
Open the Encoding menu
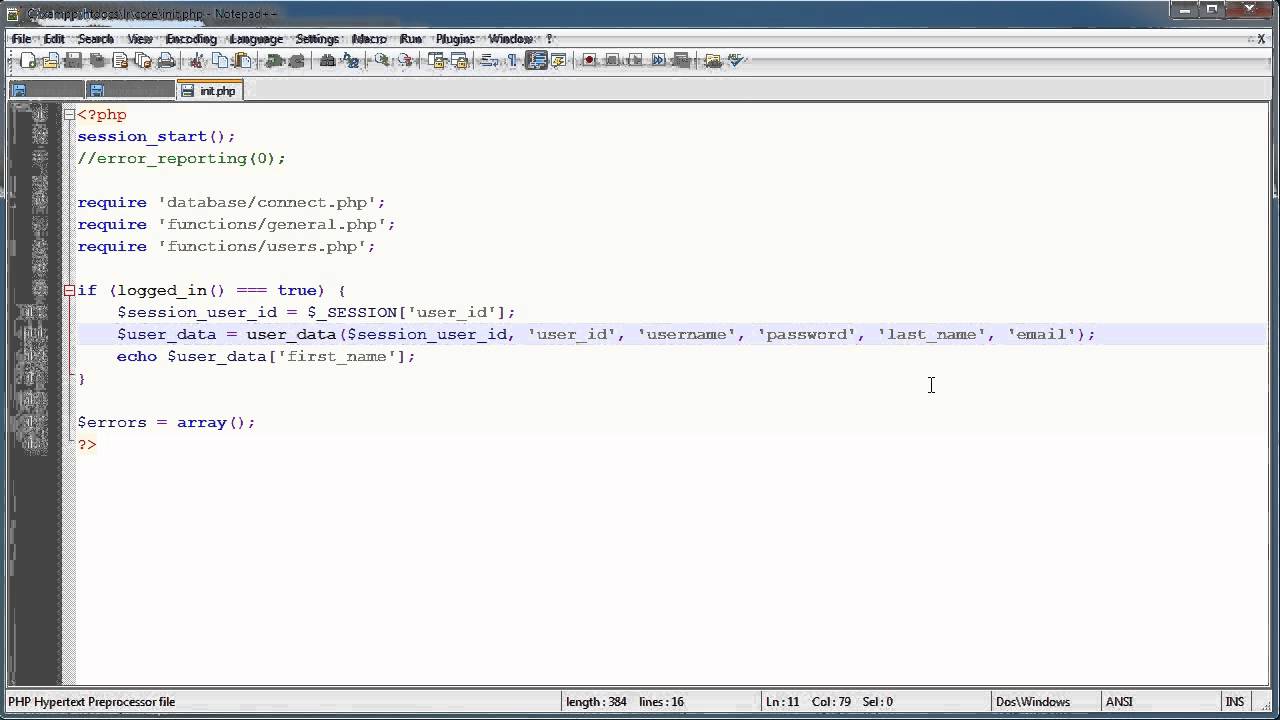coord(191,39)
